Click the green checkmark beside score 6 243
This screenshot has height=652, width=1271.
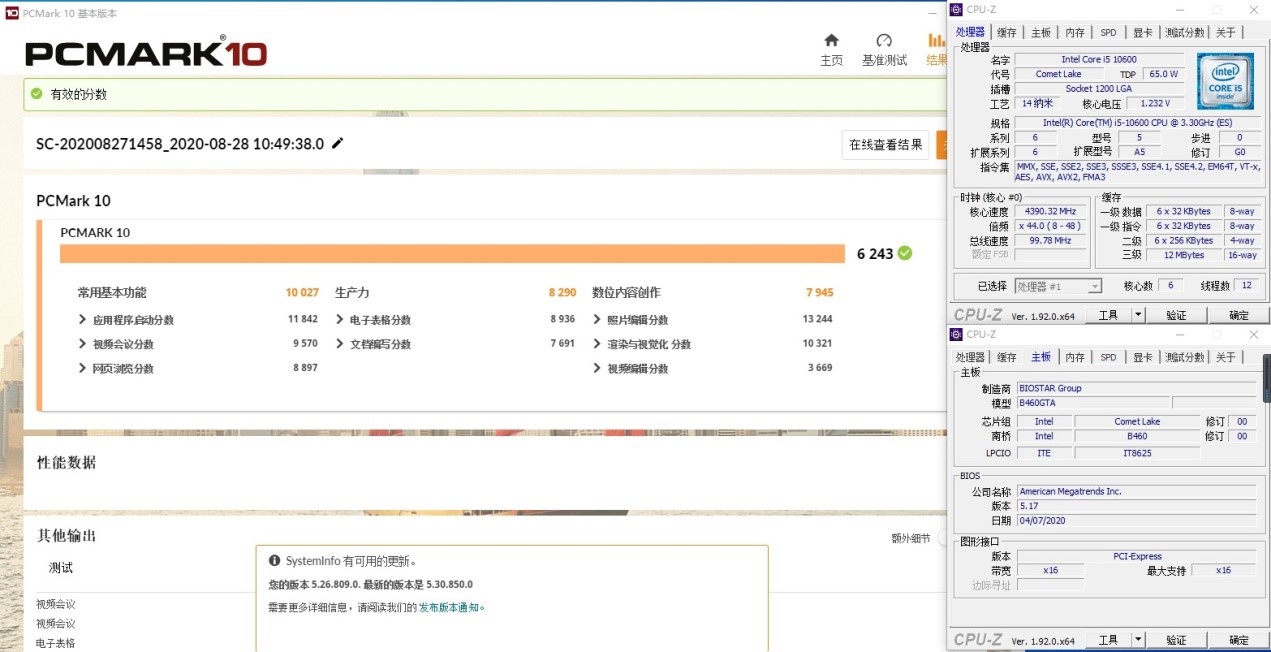click(905, 253)
